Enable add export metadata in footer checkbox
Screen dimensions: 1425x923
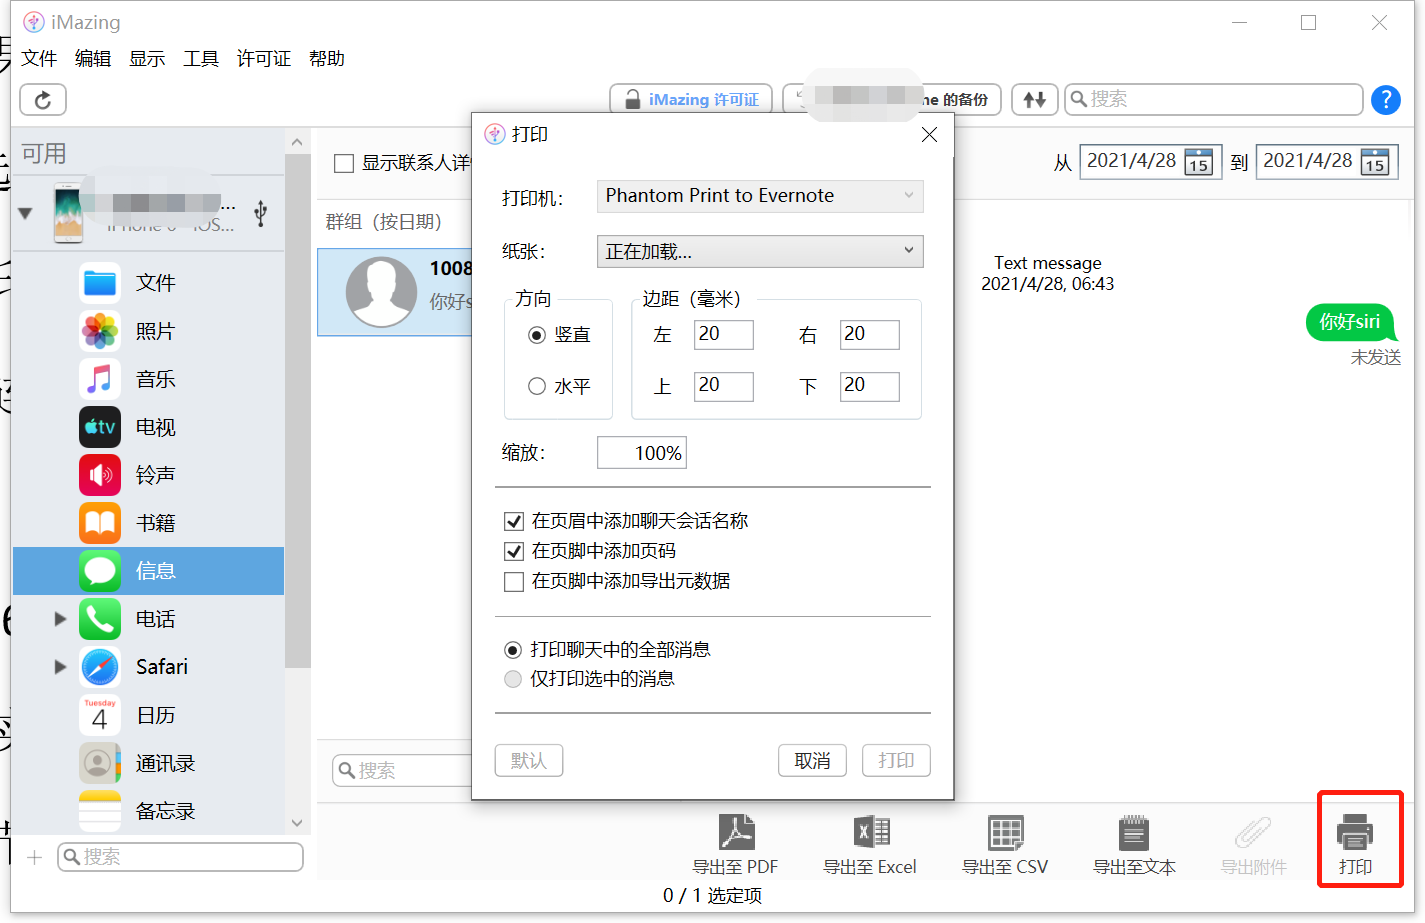[x=514, y=581]
